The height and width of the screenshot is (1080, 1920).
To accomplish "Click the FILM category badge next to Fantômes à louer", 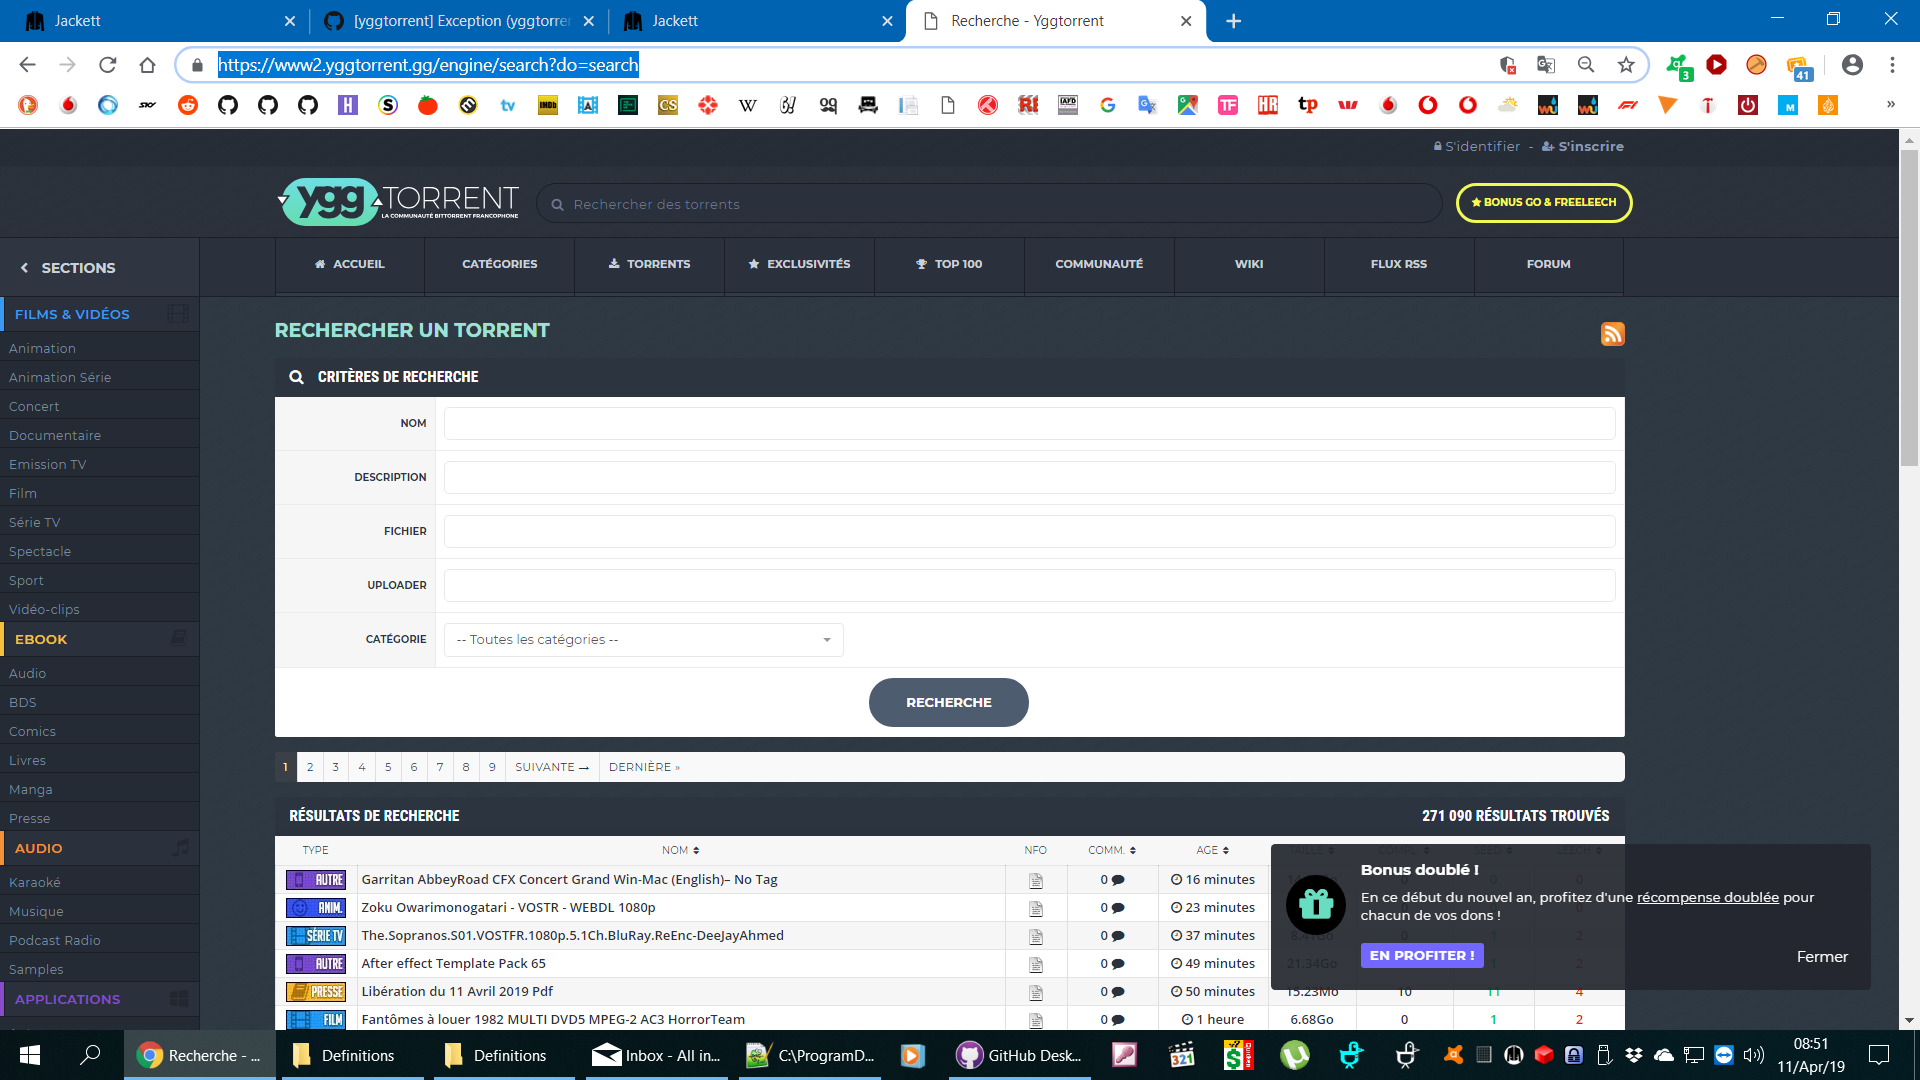I will click(316, 1019).
